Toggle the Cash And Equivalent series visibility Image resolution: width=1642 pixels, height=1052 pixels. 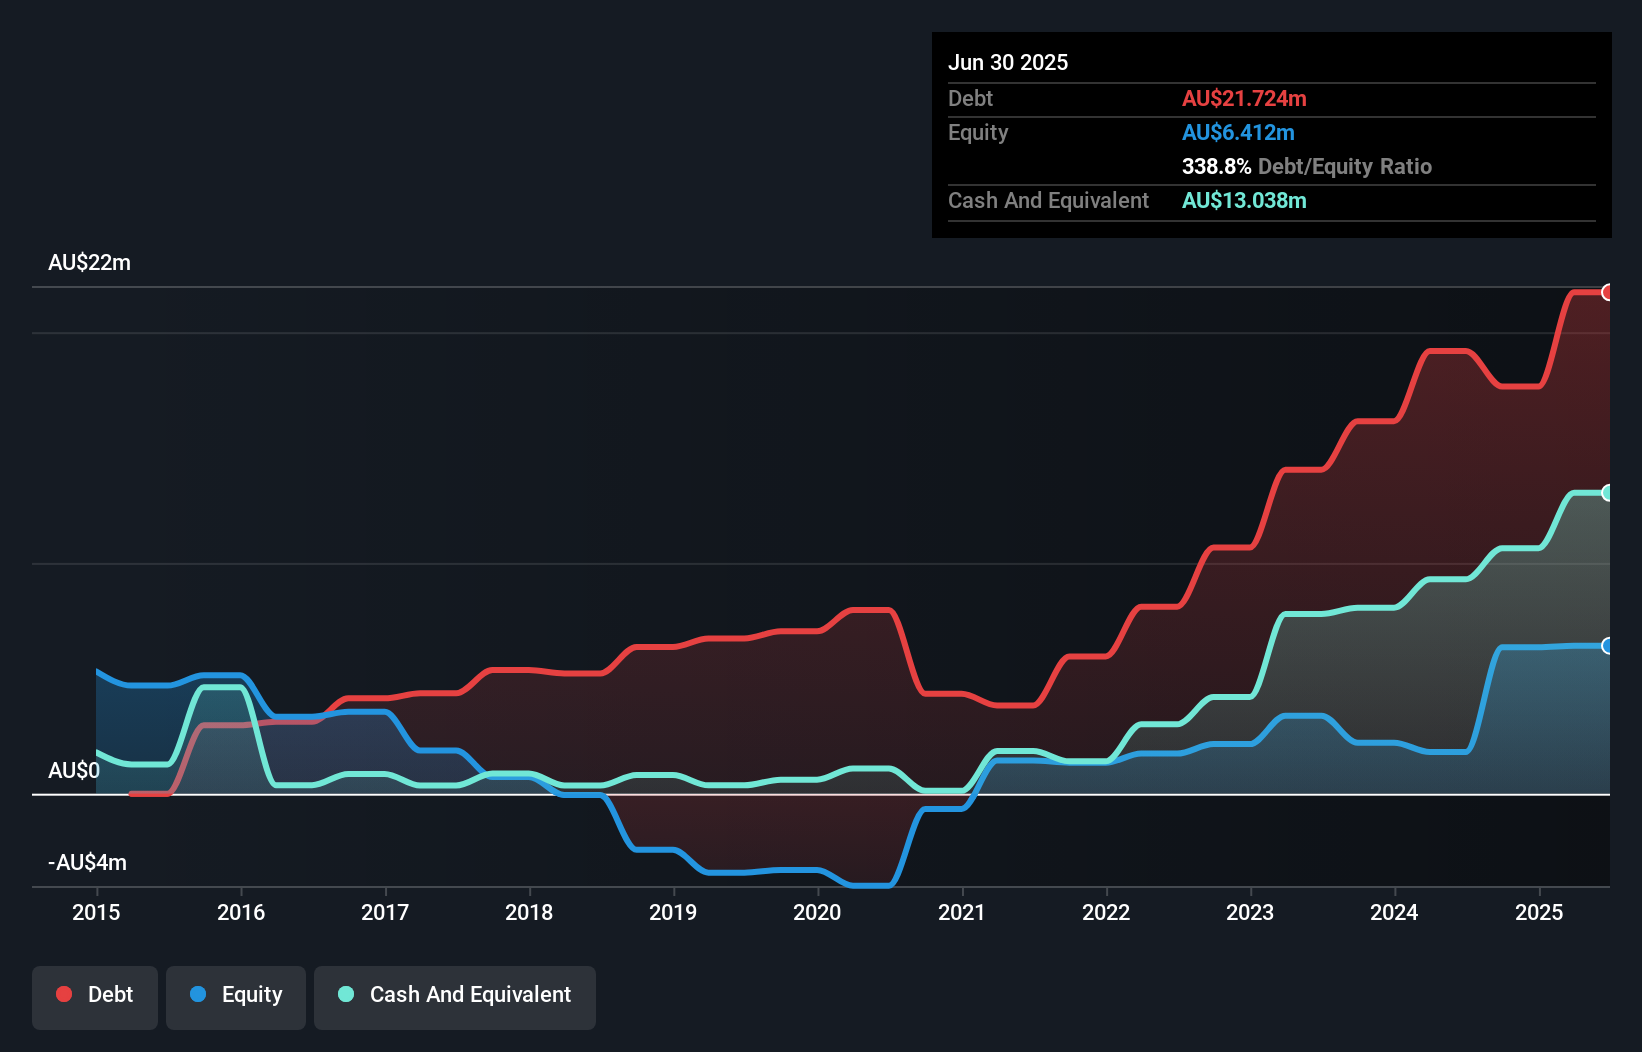click(x=454, y=995)
